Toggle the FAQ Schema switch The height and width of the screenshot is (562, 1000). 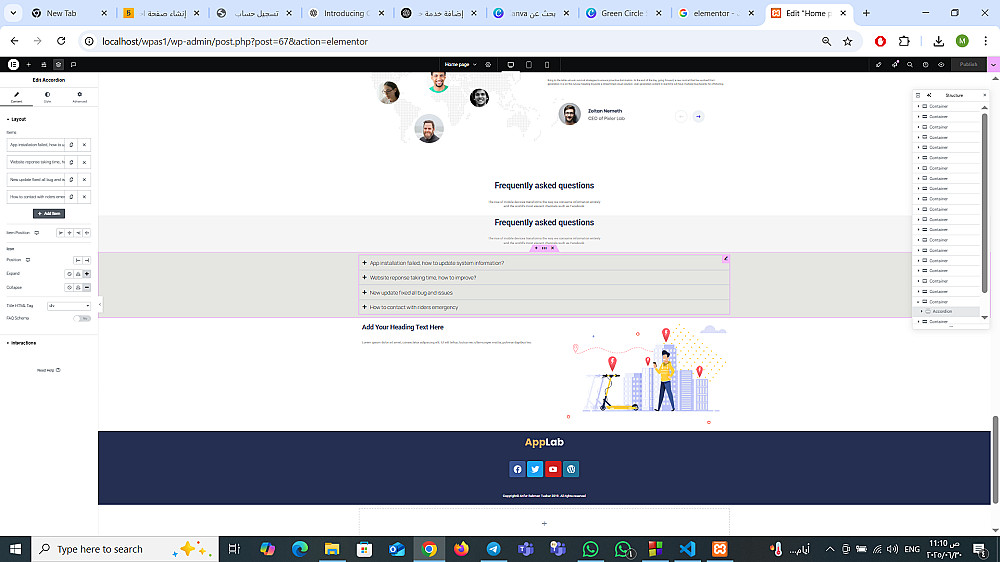click(82, 318)
